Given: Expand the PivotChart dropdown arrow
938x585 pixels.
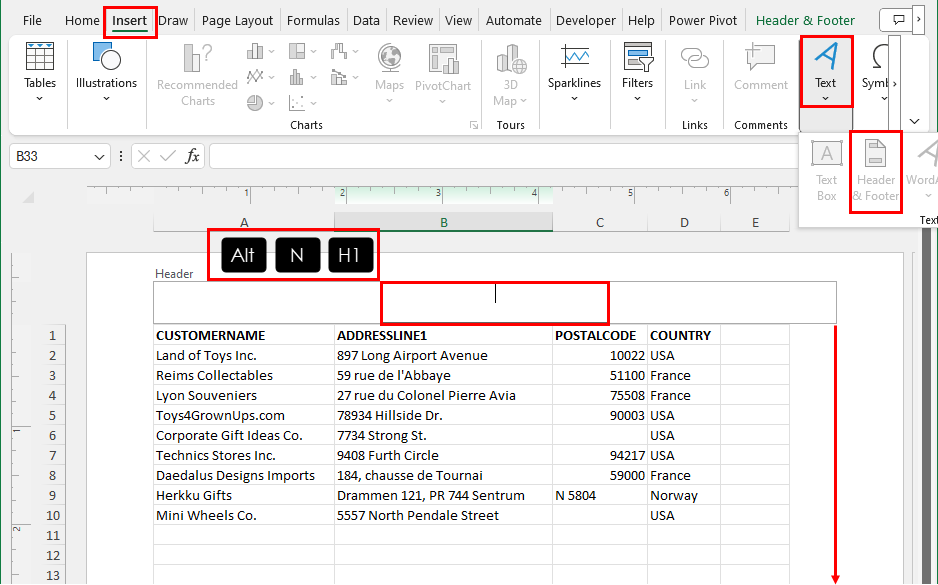Looking at the screenshot, I should 442,101.
